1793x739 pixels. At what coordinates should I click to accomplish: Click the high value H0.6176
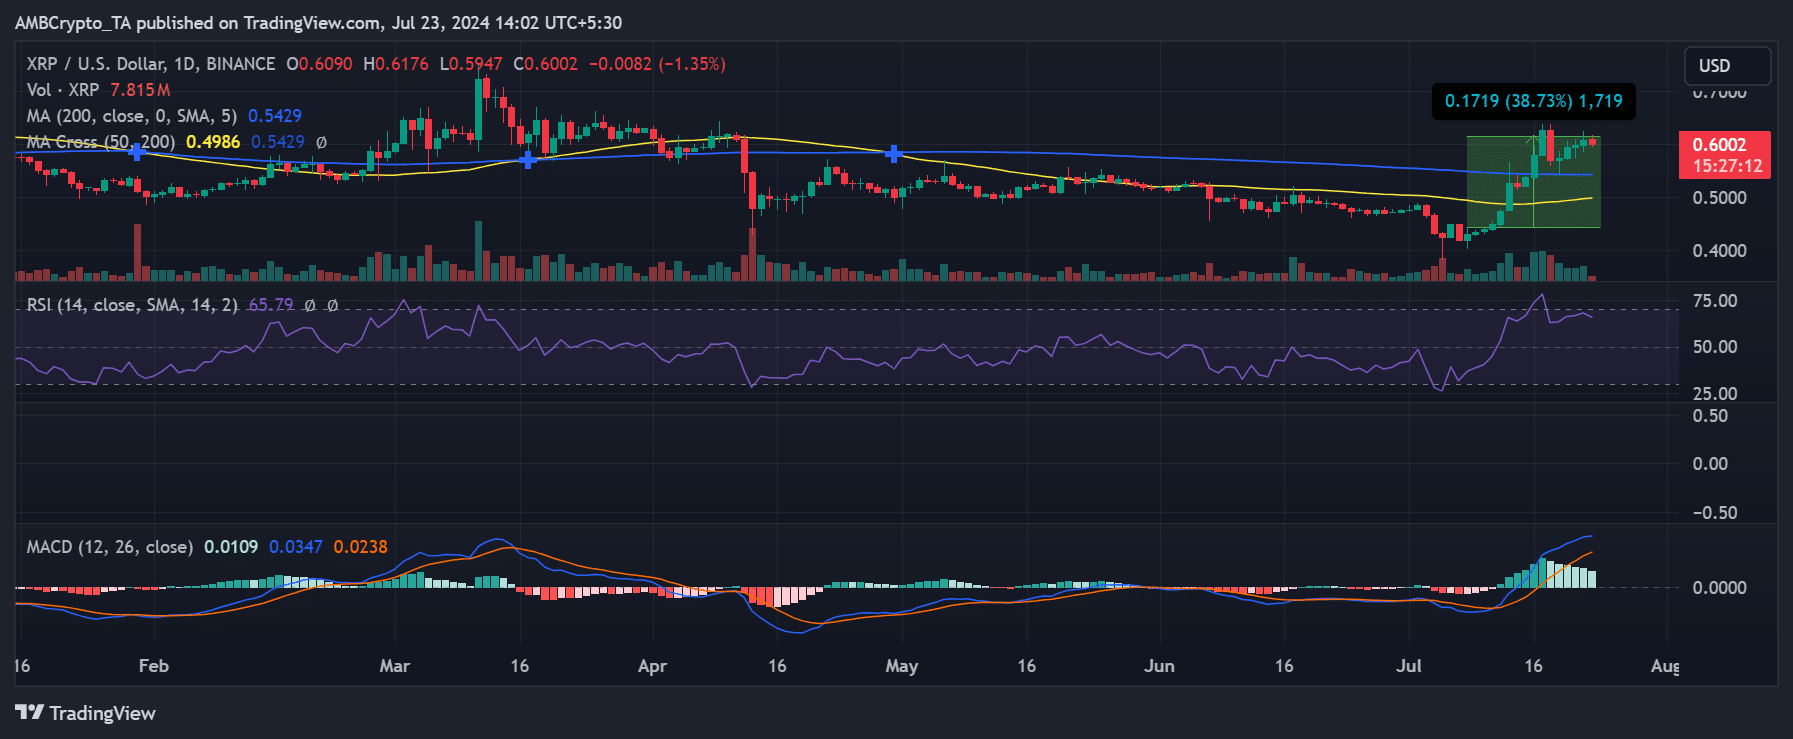(396, 64)
